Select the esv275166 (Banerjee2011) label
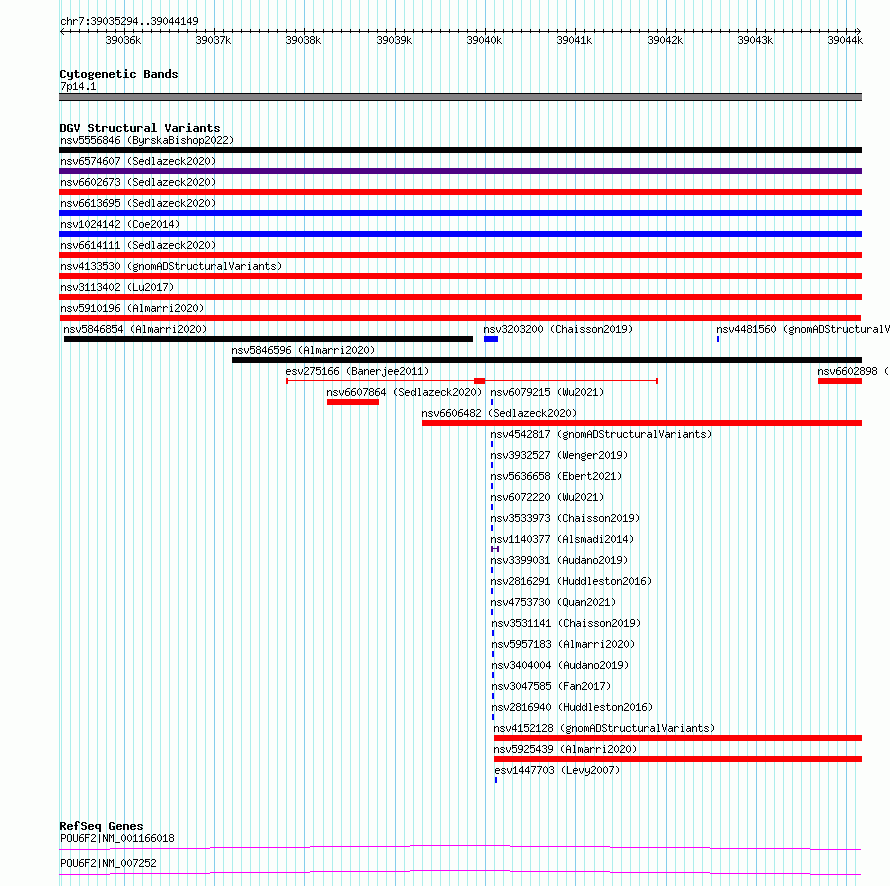Viewport: 890px width, 886px height. click(357, 371)
